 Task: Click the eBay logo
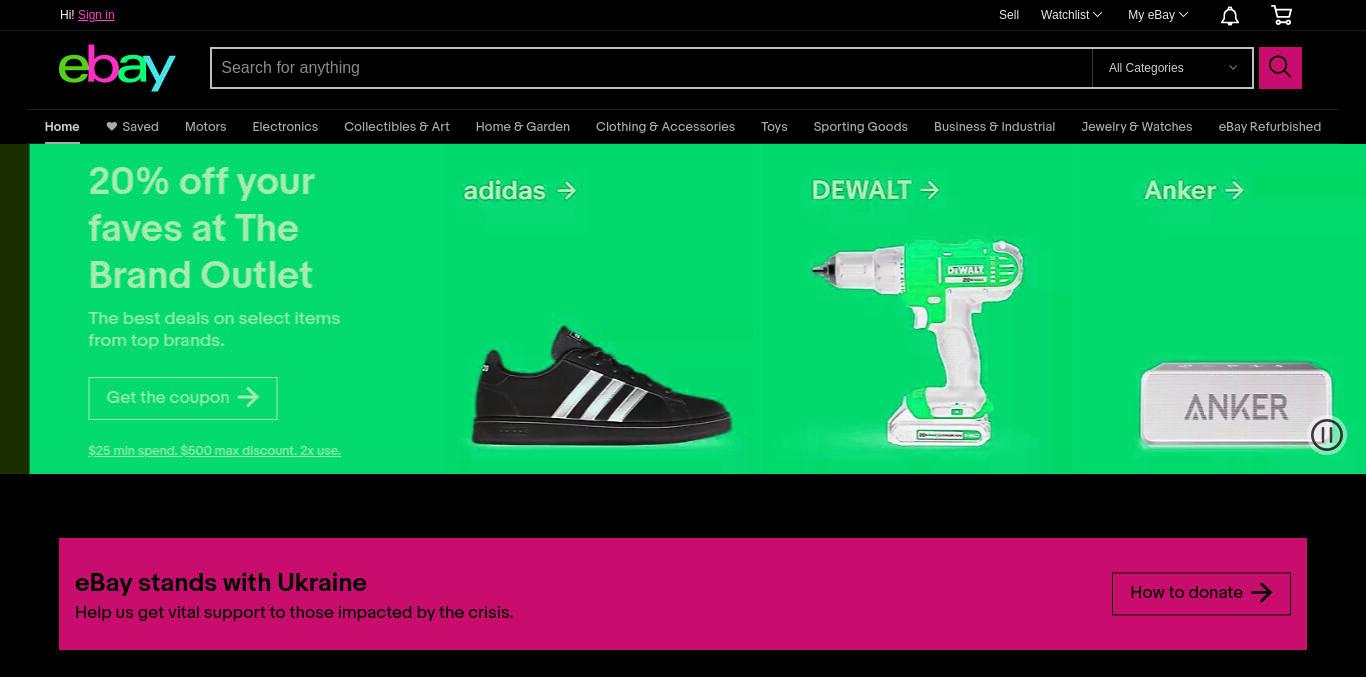tap(117, 67)
